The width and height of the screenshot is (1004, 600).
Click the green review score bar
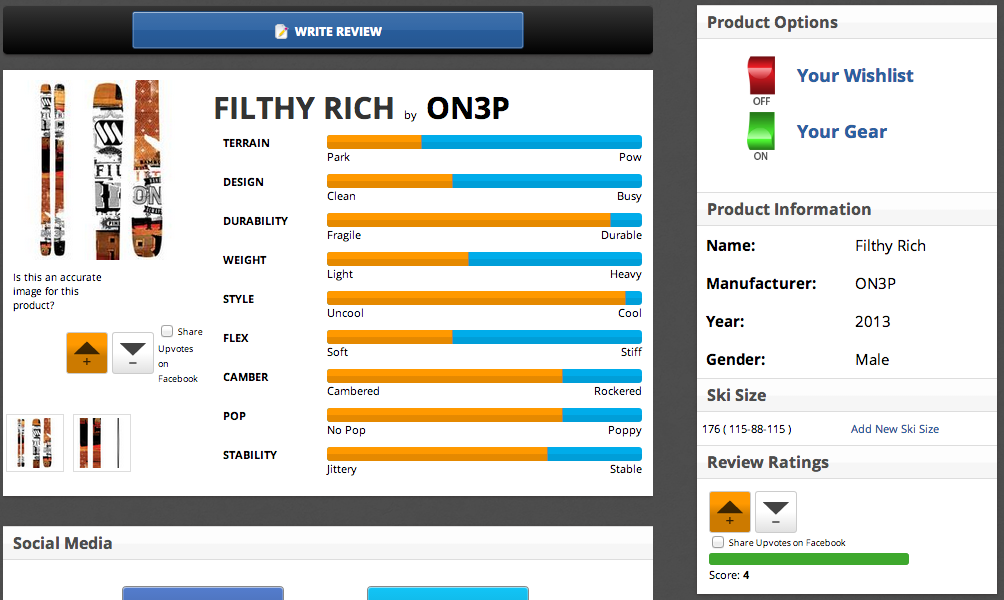pyautogui.click(x=809, y=559)
